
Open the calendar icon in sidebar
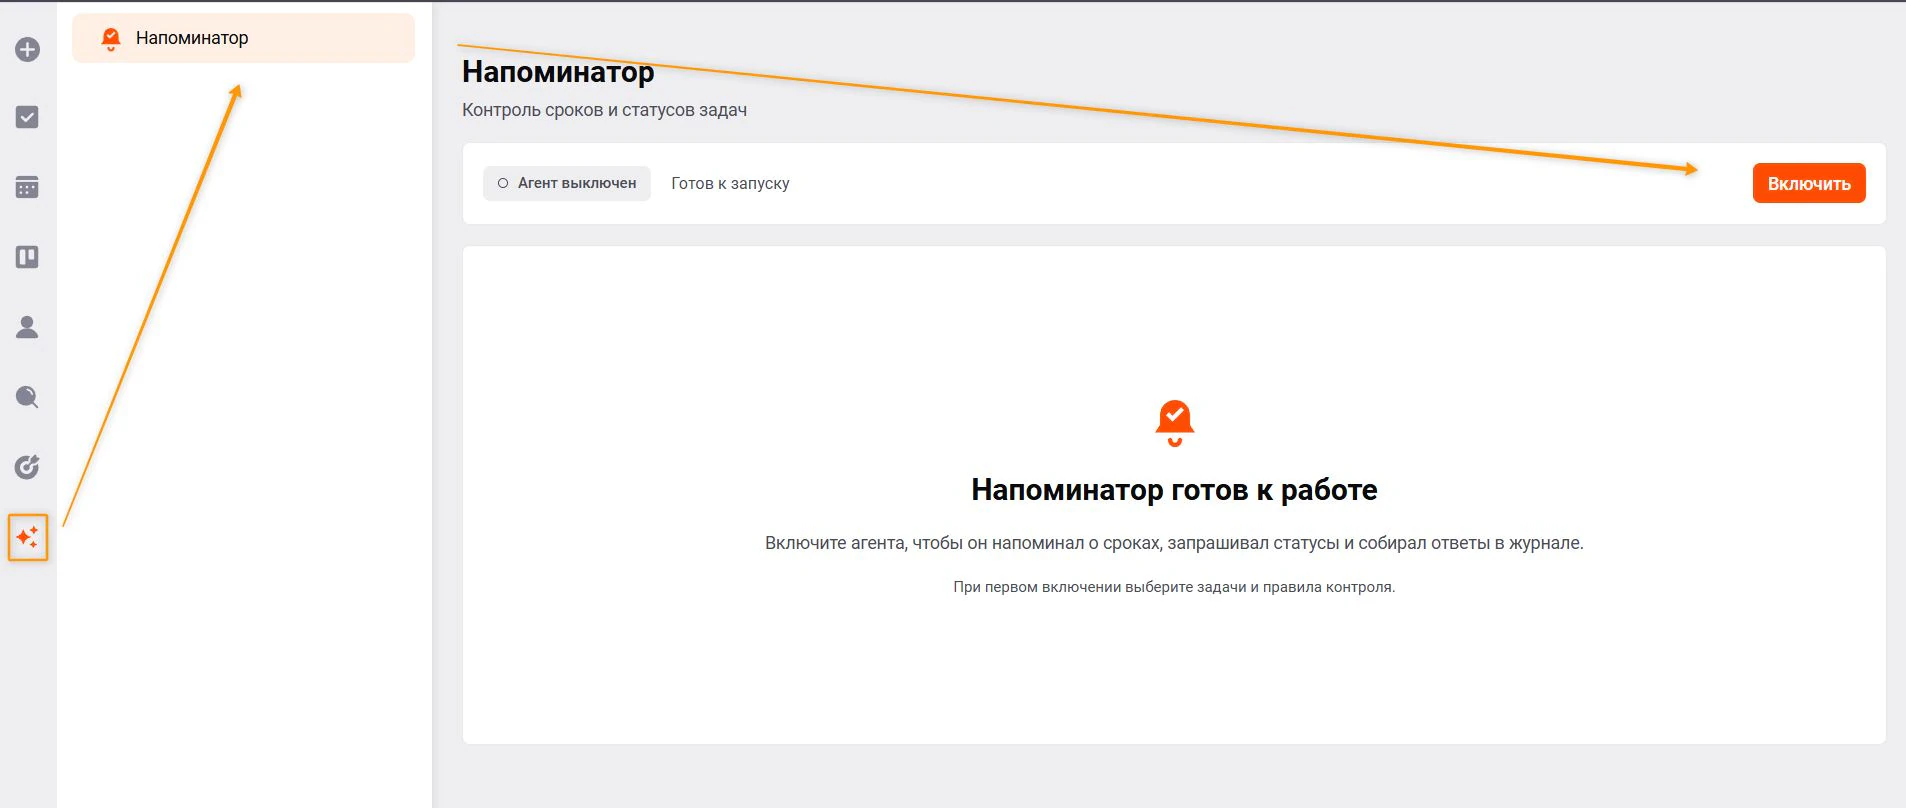coord(27,187)
